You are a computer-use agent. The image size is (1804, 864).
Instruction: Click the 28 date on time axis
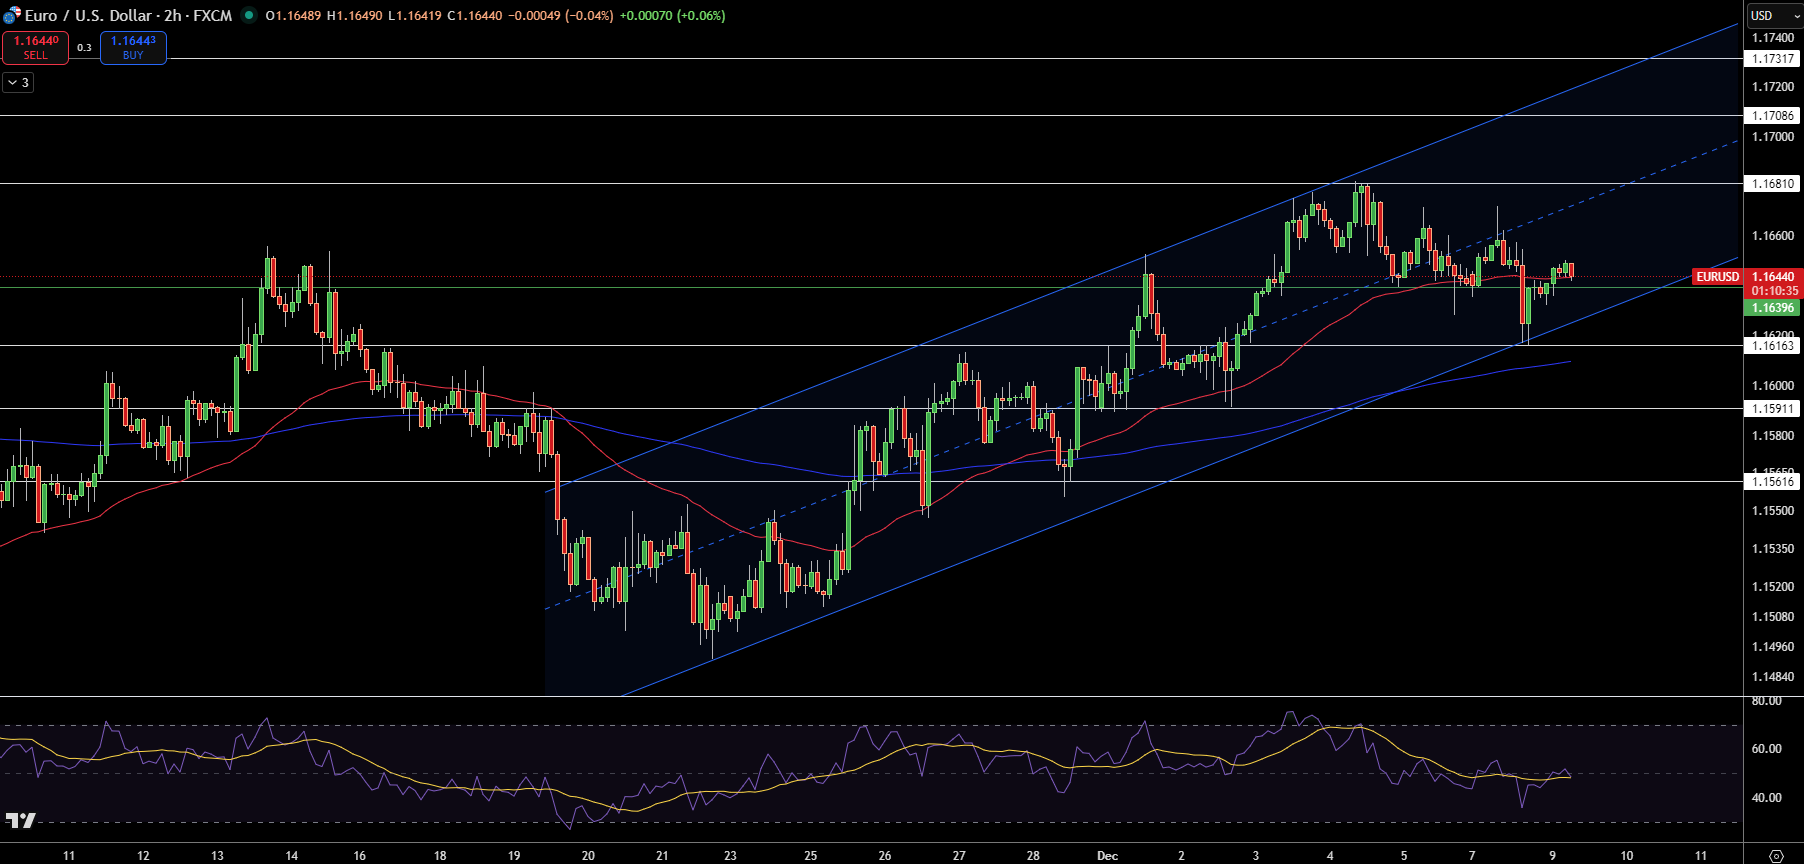tap(1033, 856)
